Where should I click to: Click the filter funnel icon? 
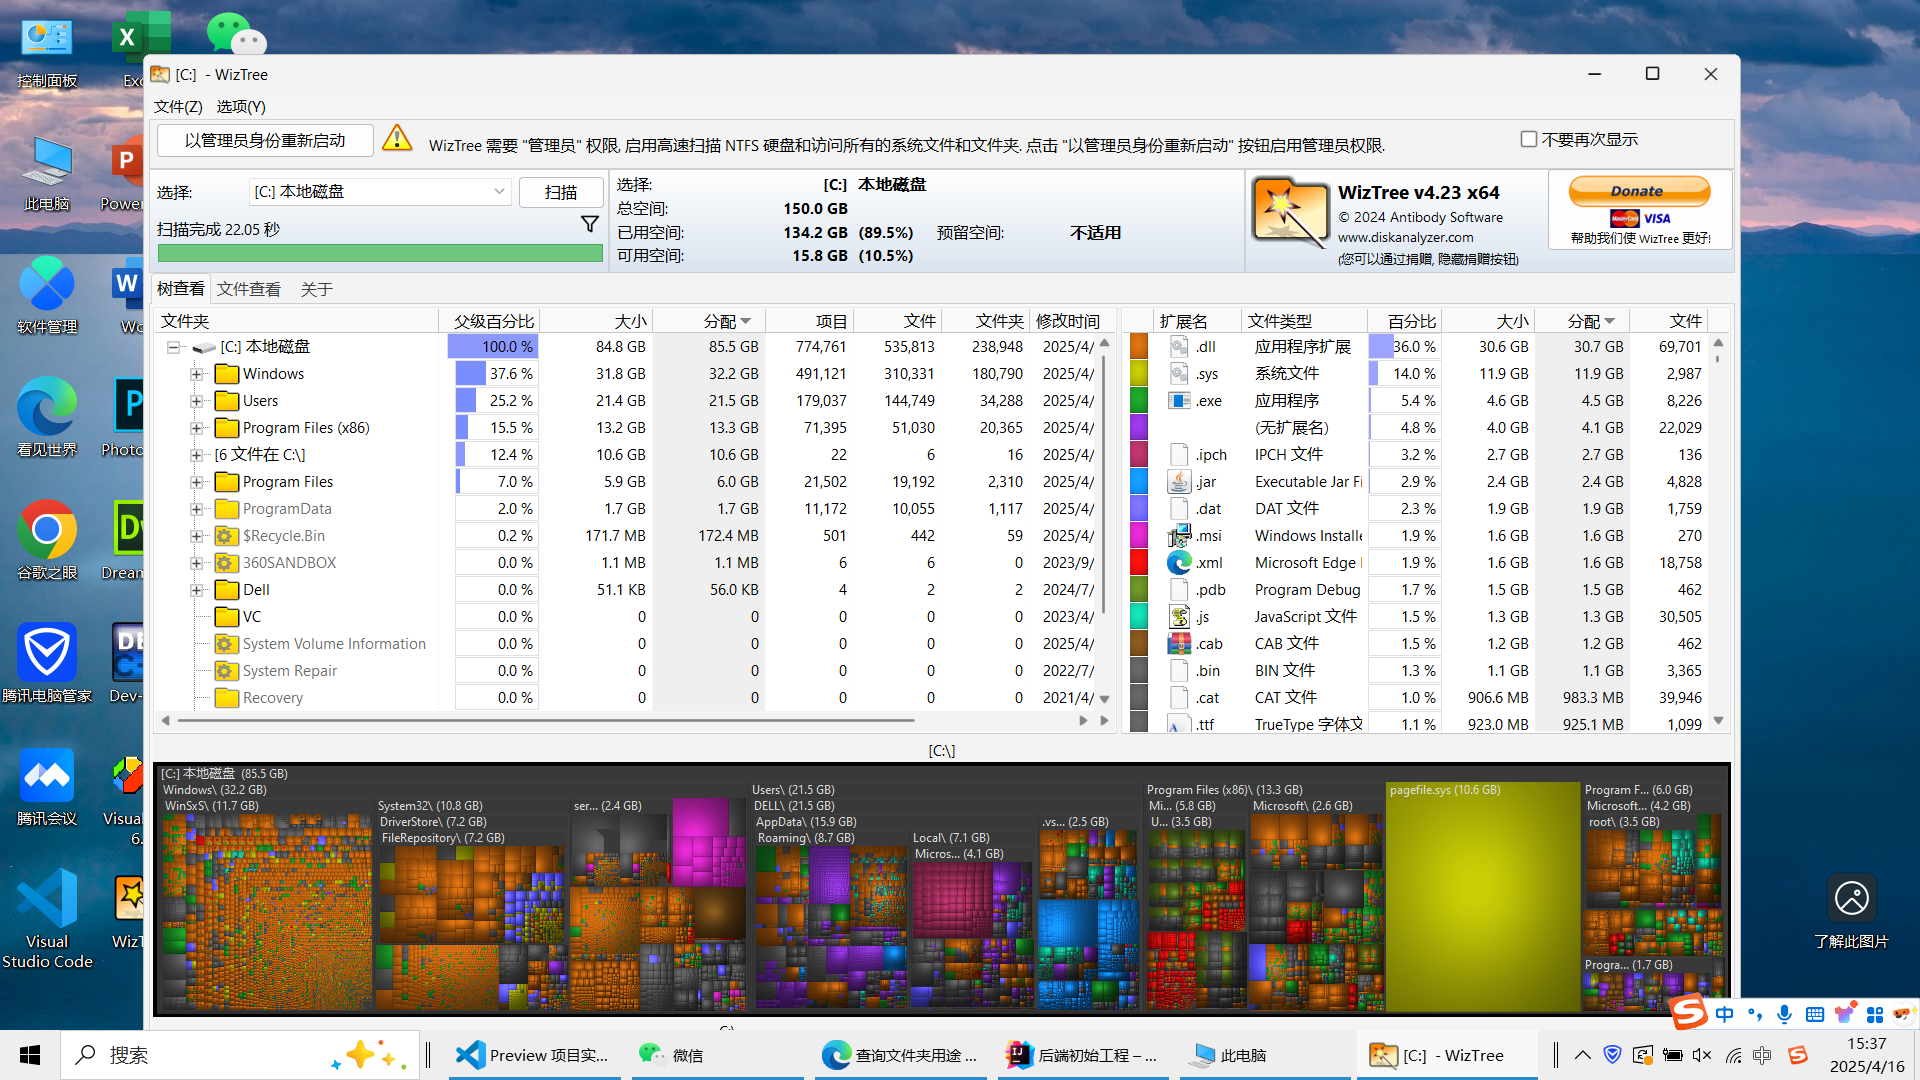click(590, 224)
